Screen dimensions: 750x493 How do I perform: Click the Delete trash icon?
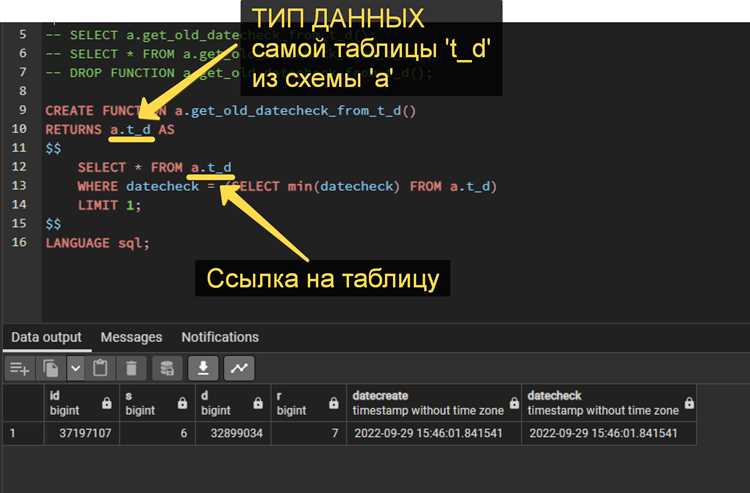point(131,368)
